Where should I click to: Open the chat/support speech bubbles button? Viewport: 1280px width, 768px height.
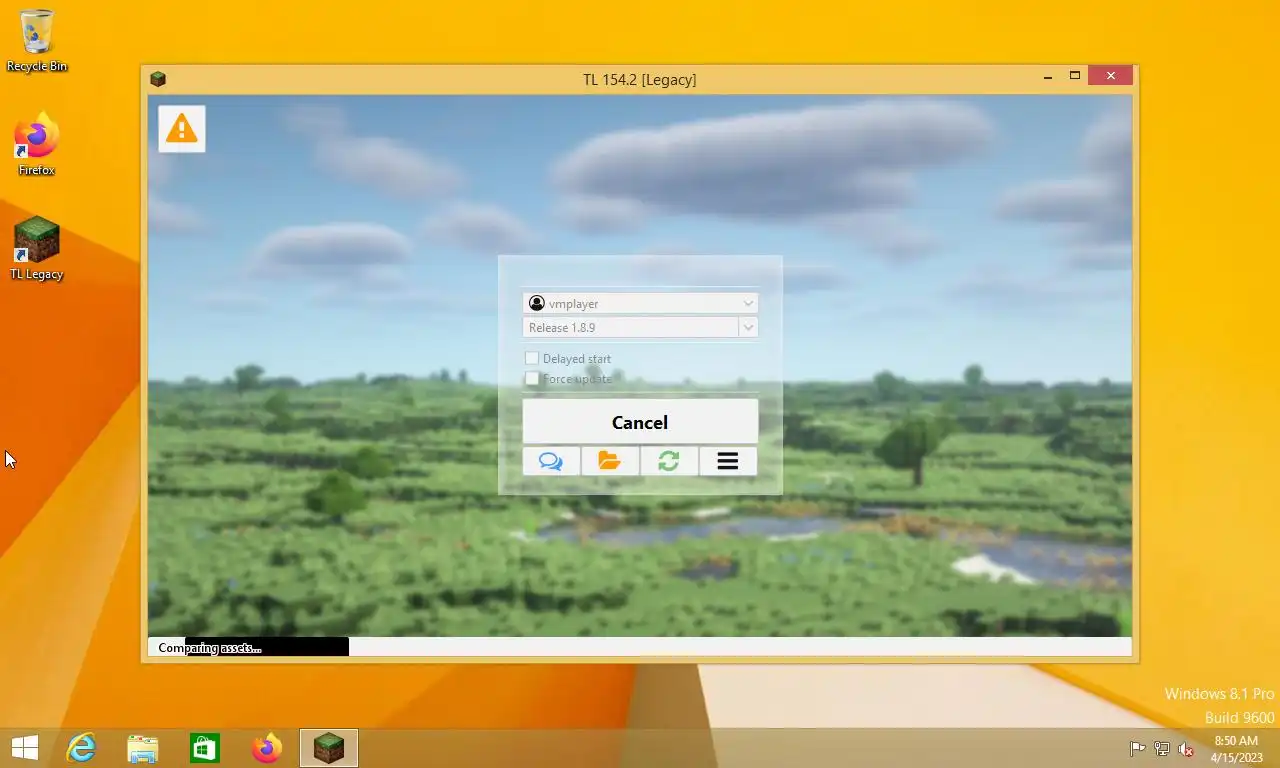coord(551,461)
